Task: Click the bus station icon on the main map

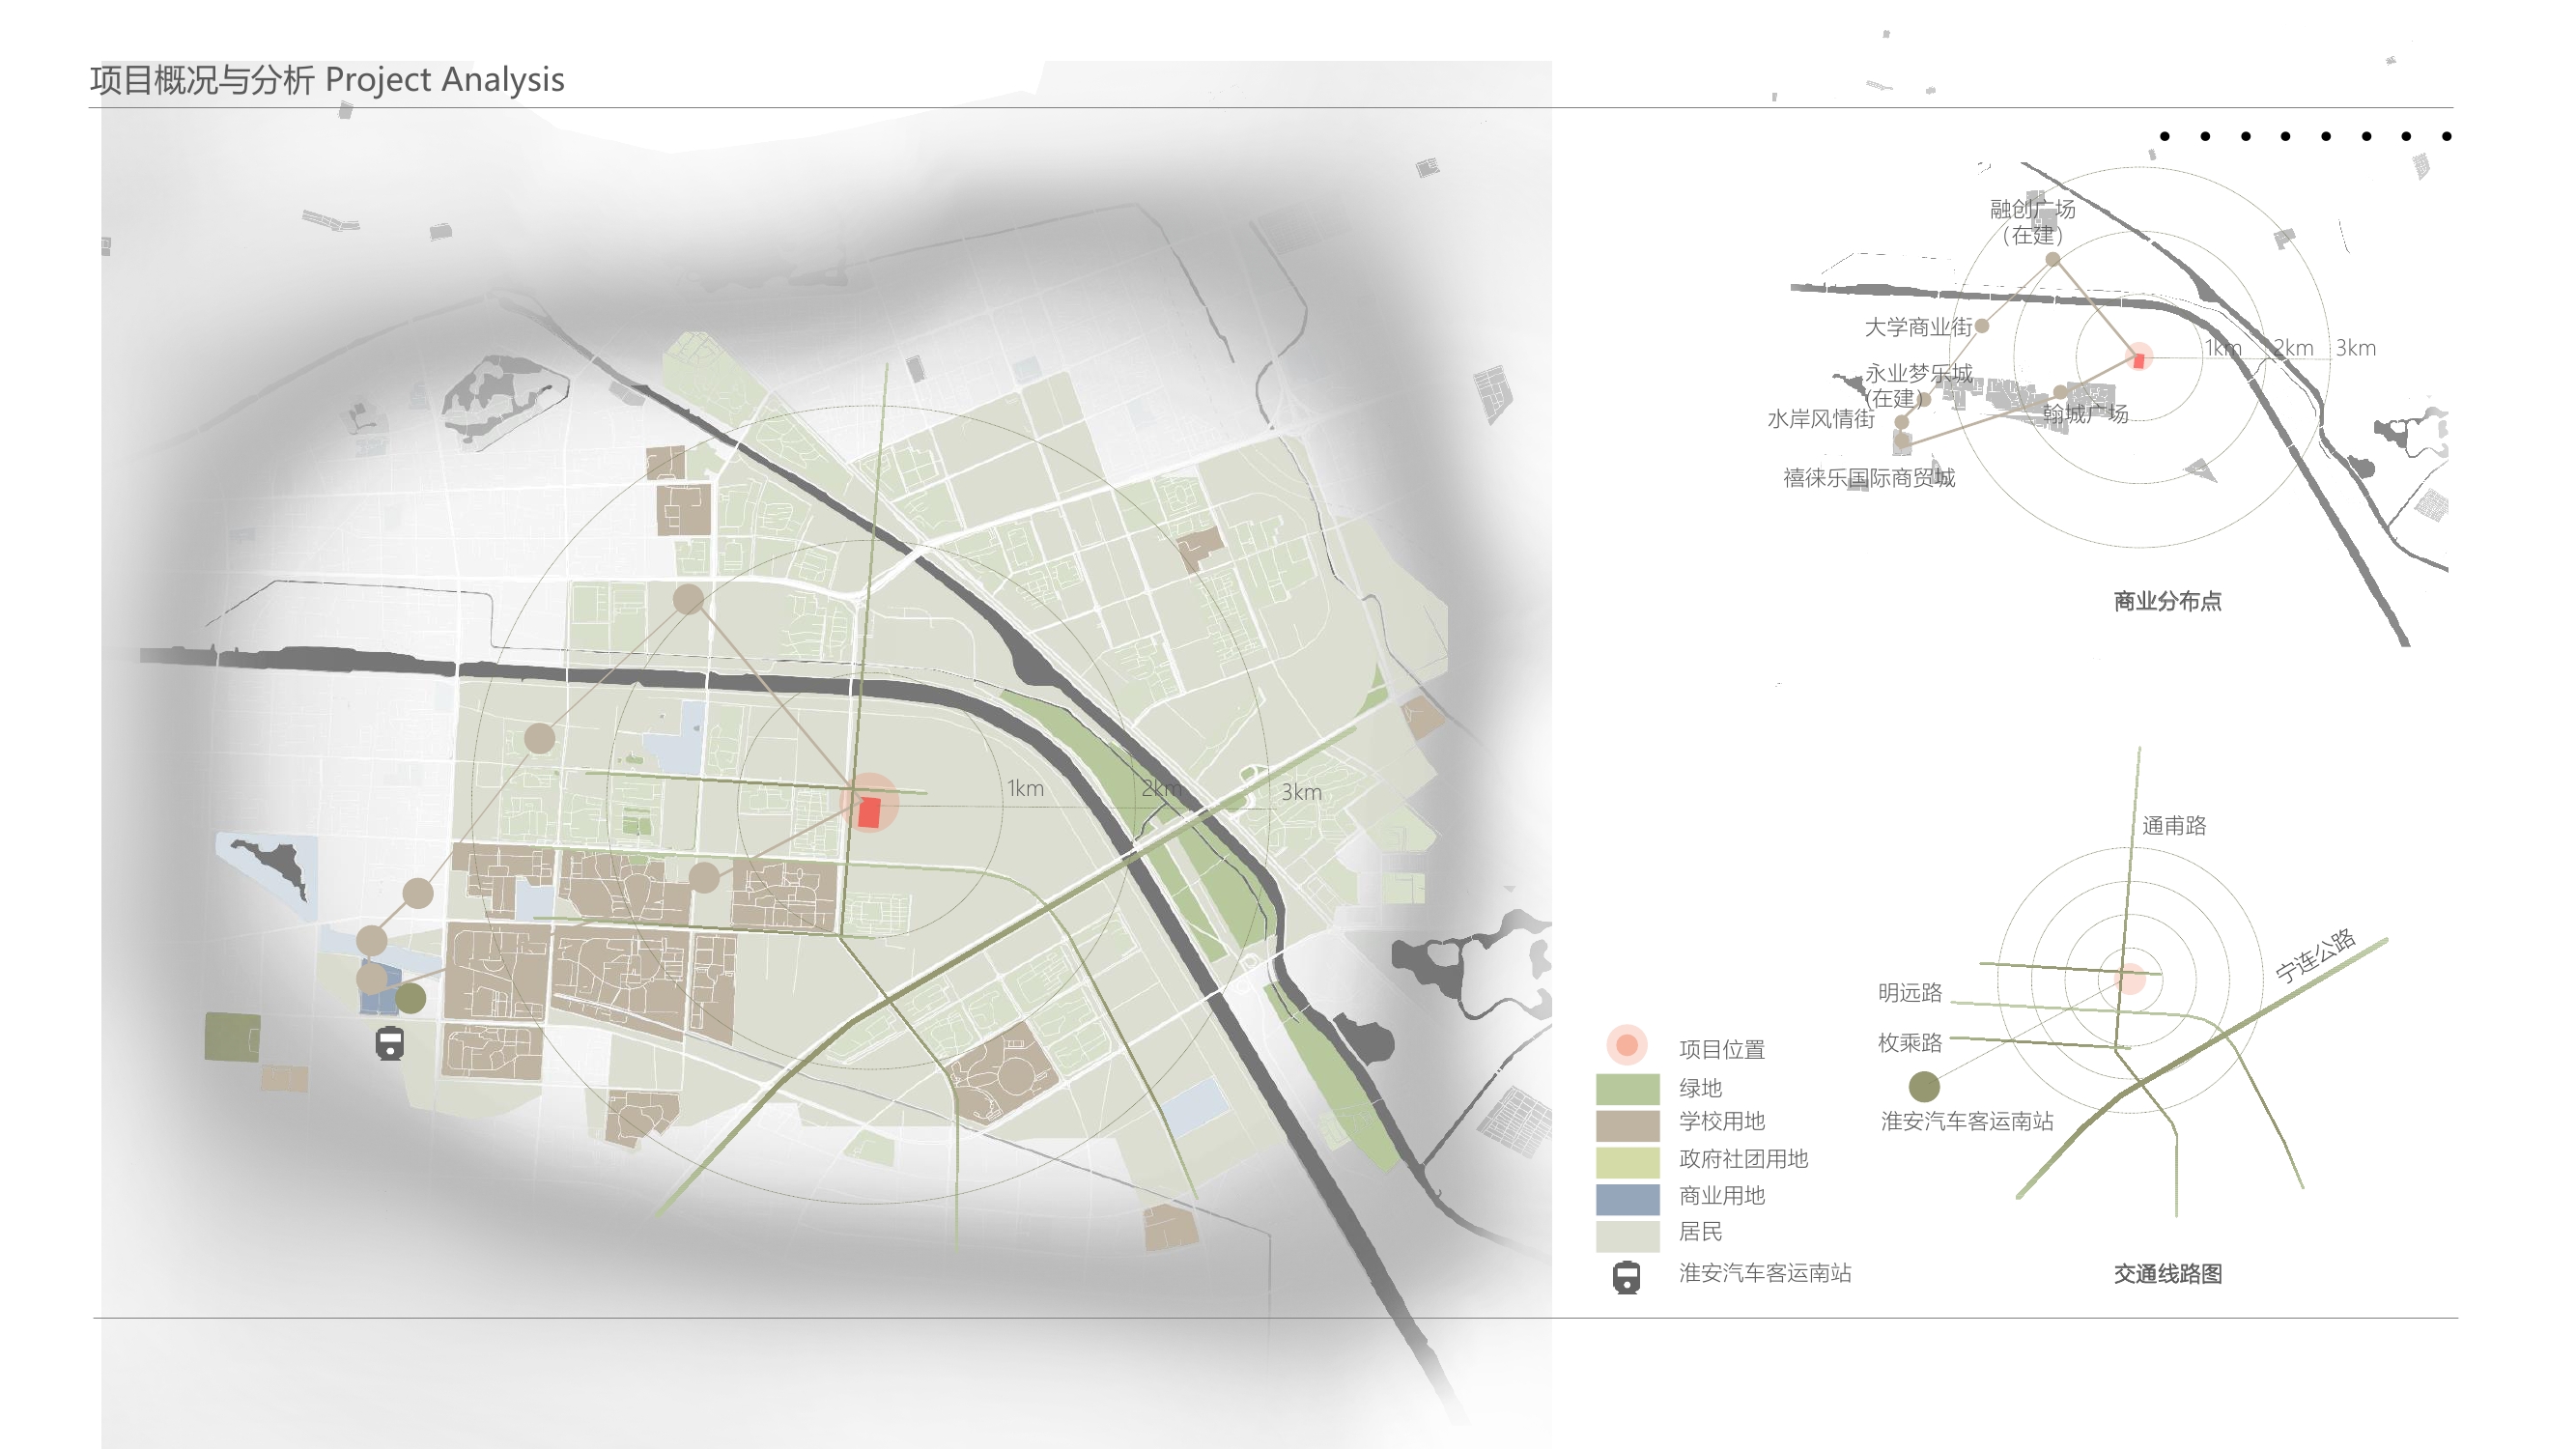Action: pos(389,1043)
